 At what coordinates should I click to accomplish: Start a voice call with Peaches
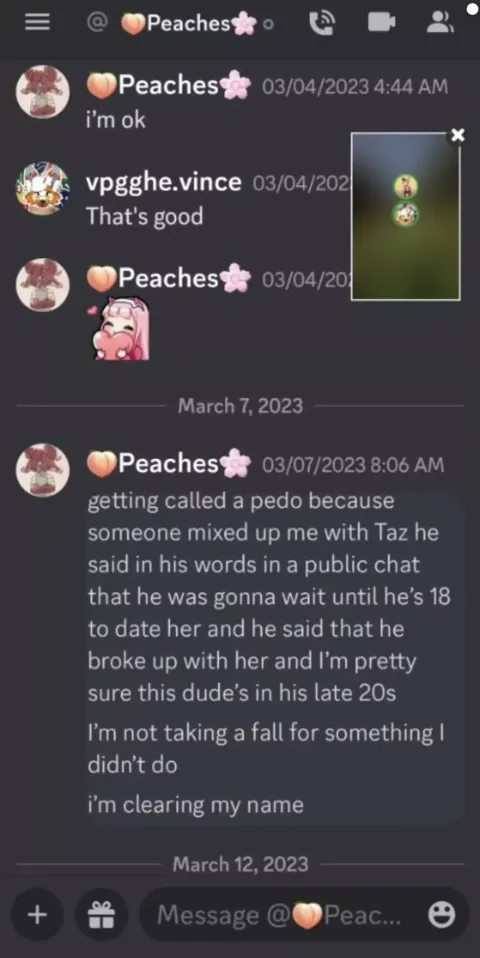(321, 23)
